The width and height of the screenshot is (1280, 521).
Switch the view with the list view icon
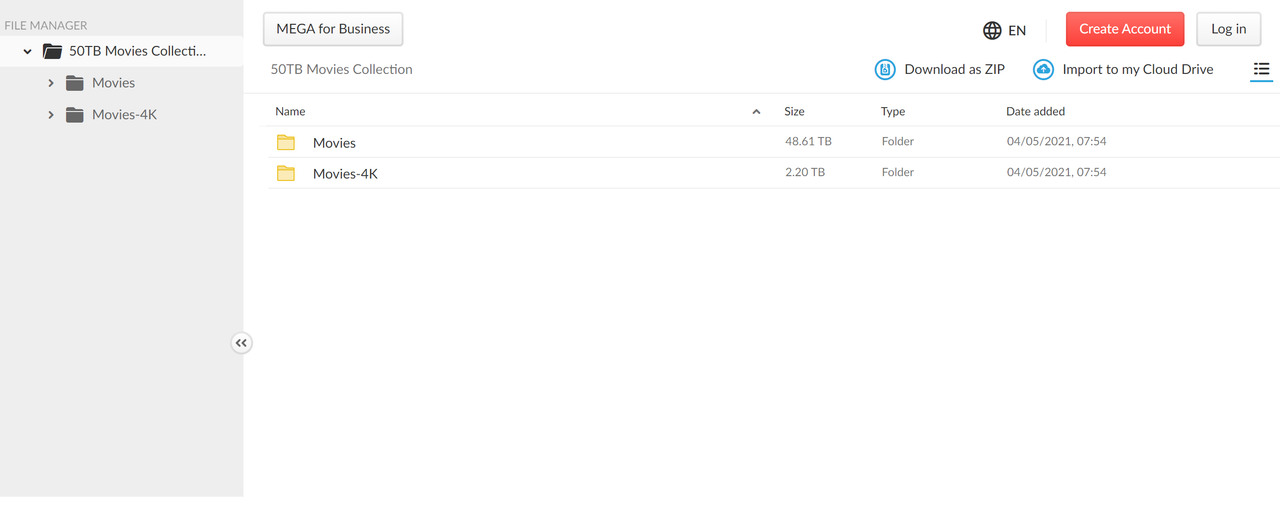tap(1261, 69)
